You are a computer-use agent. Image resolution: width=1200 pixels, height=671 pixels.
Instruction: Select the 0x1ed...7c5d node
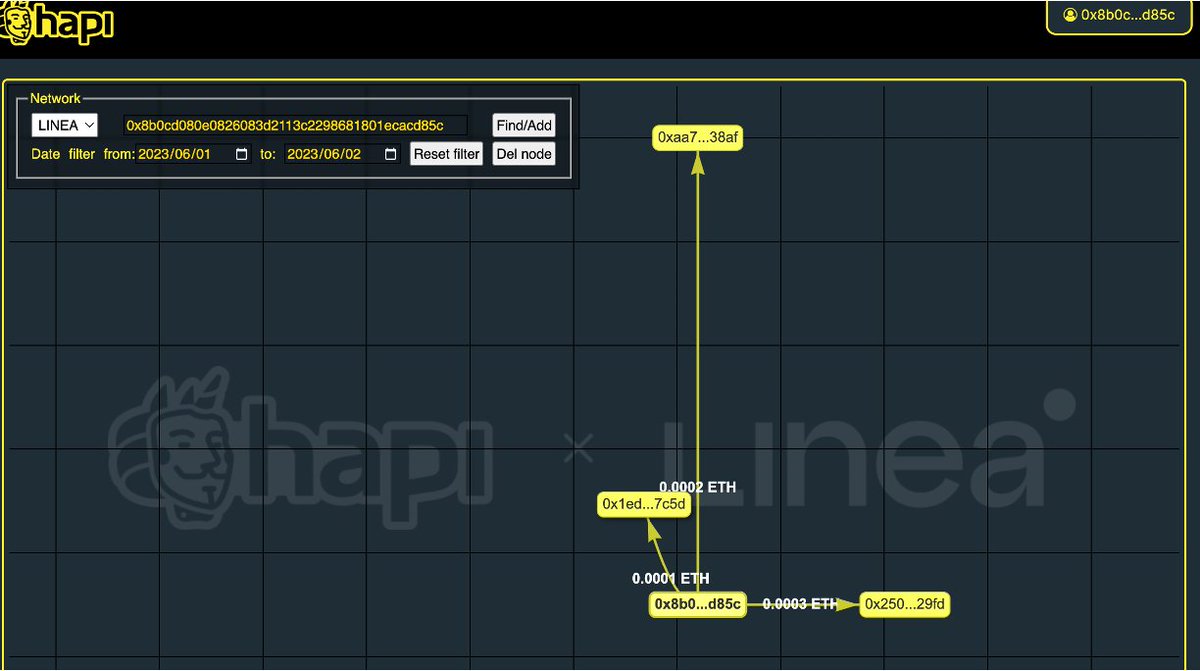pos(644,504)
